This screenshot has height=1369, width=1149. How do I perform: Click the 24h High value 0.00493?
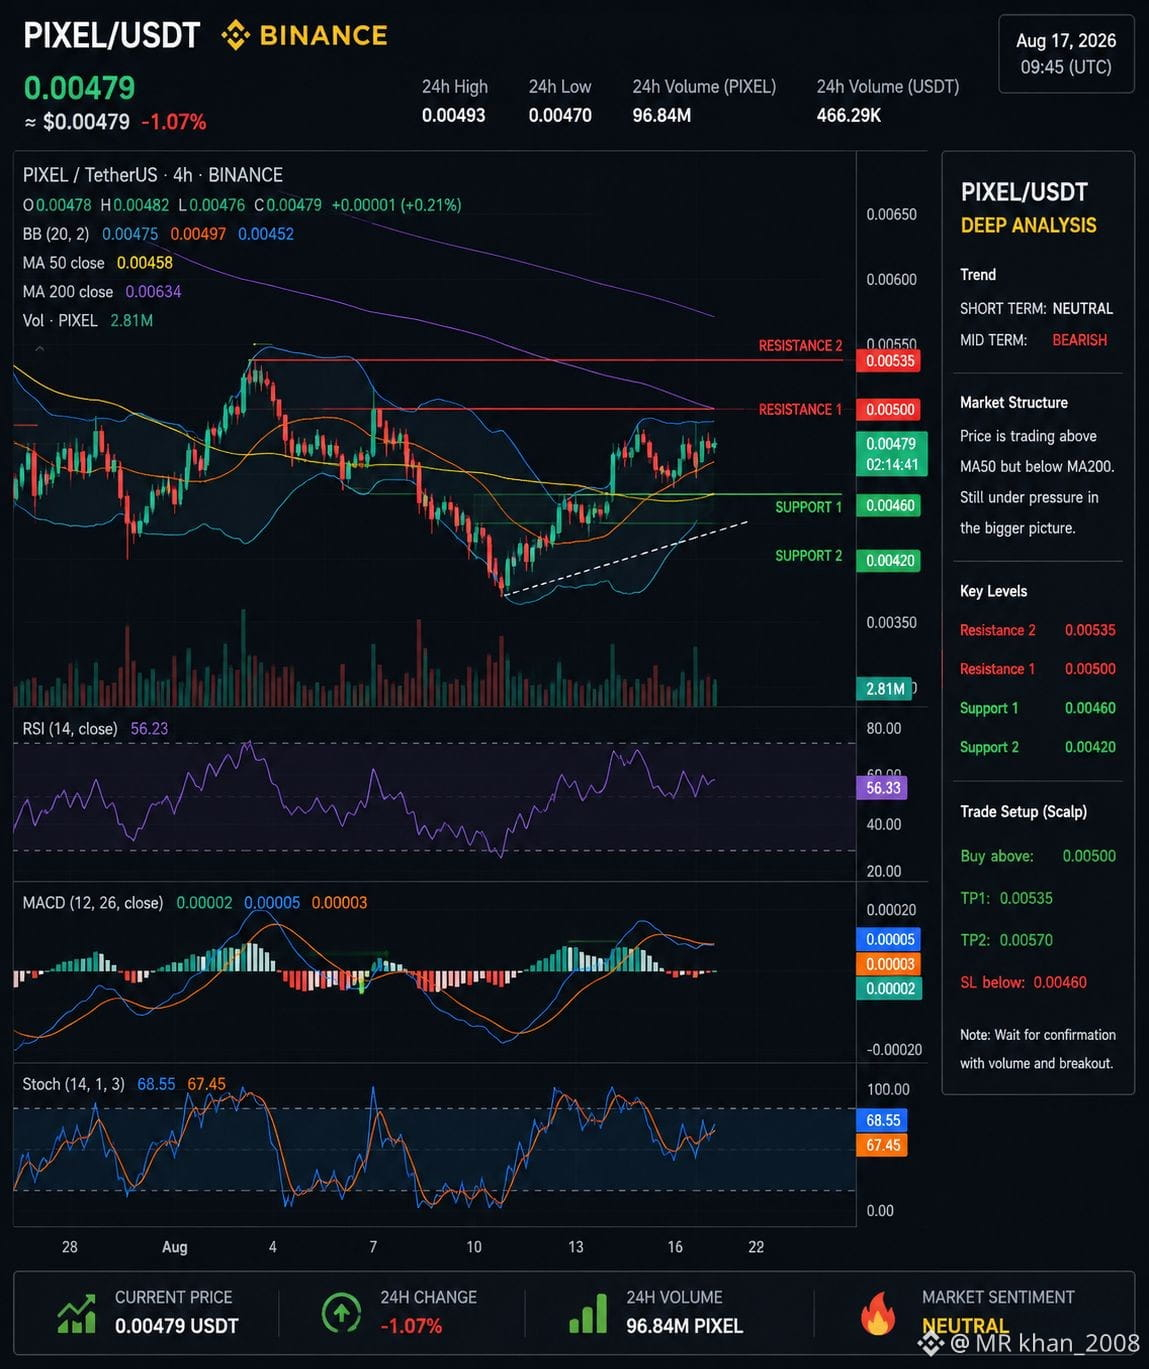click(x=453, y=115)
